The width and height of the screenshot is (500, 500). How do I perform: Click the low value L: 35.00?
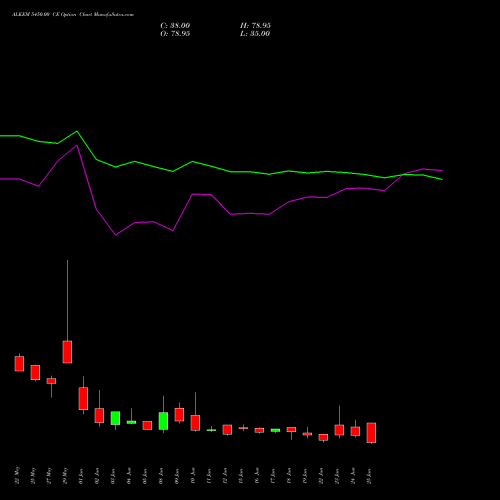255,34
